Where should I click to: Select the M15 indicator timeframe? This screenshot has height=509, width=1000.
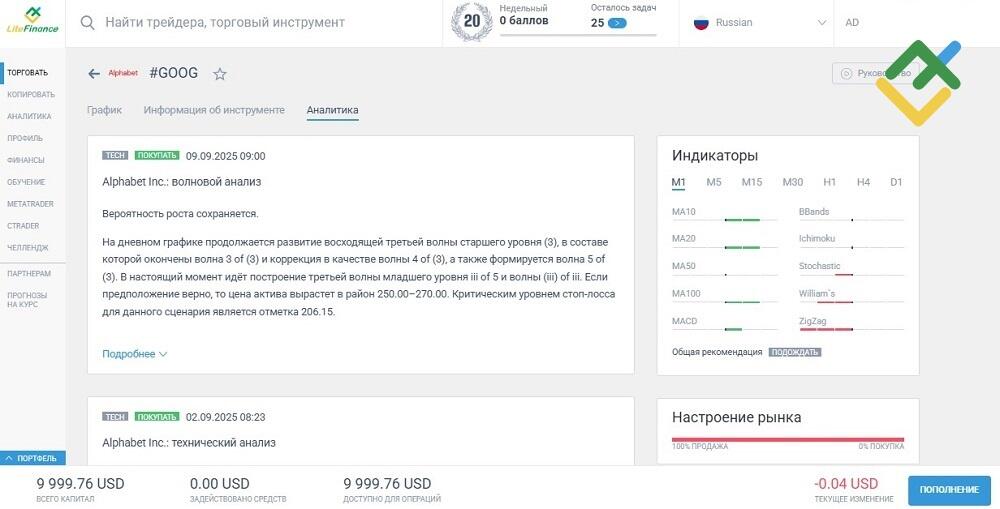(751, 182)
